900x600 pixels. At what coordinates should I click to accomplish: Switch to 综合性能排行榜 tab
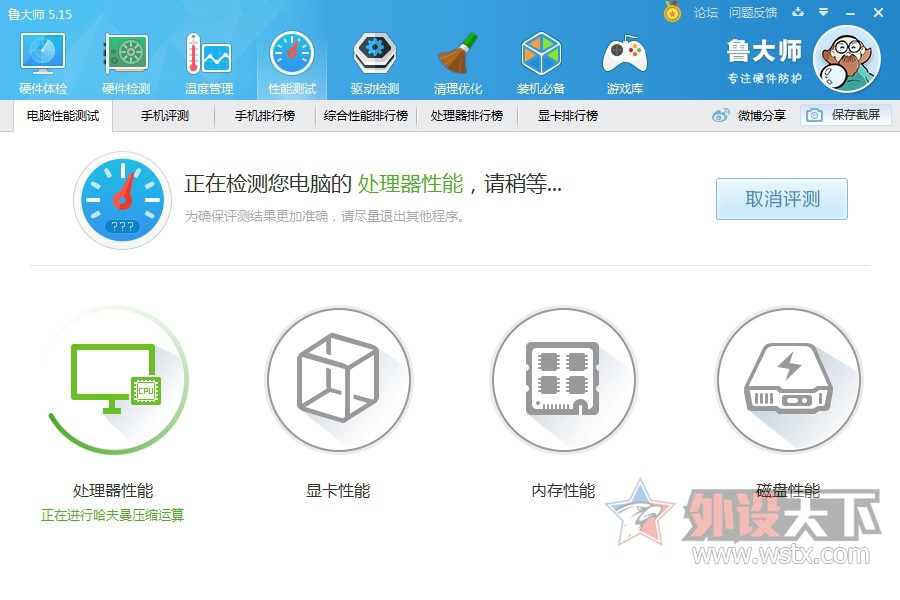tap(366, 116)
